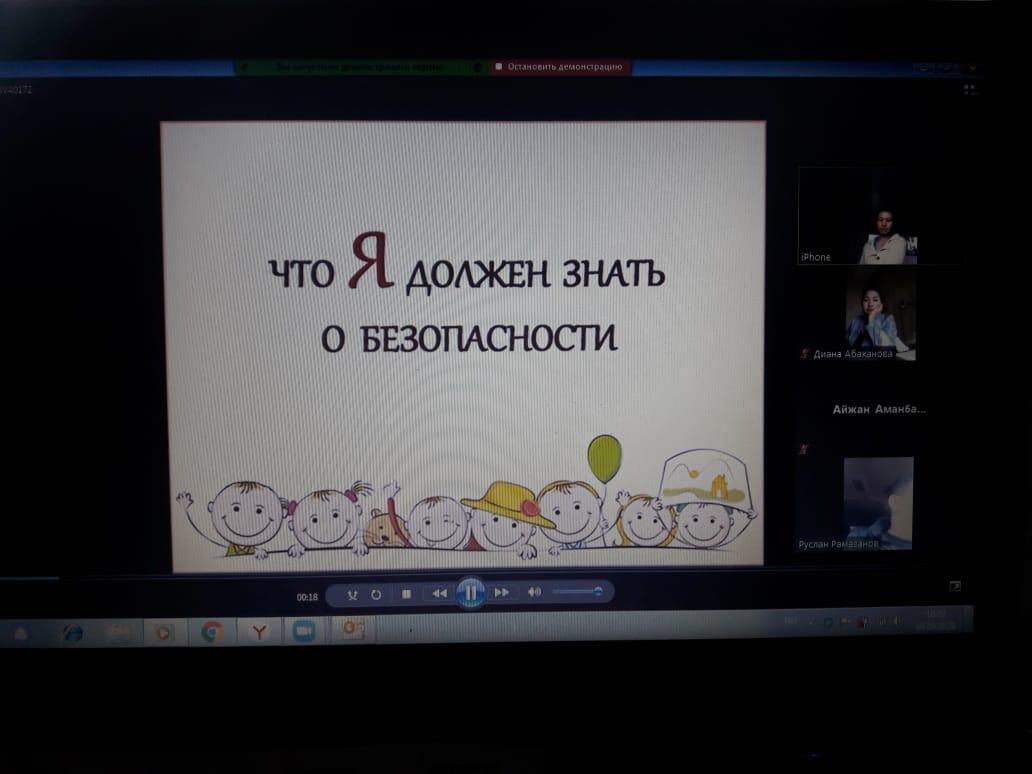The width and height of the screenshot is (1032, 774).
Task: Open the grid view icon above participants
Action: click(968, 90)
